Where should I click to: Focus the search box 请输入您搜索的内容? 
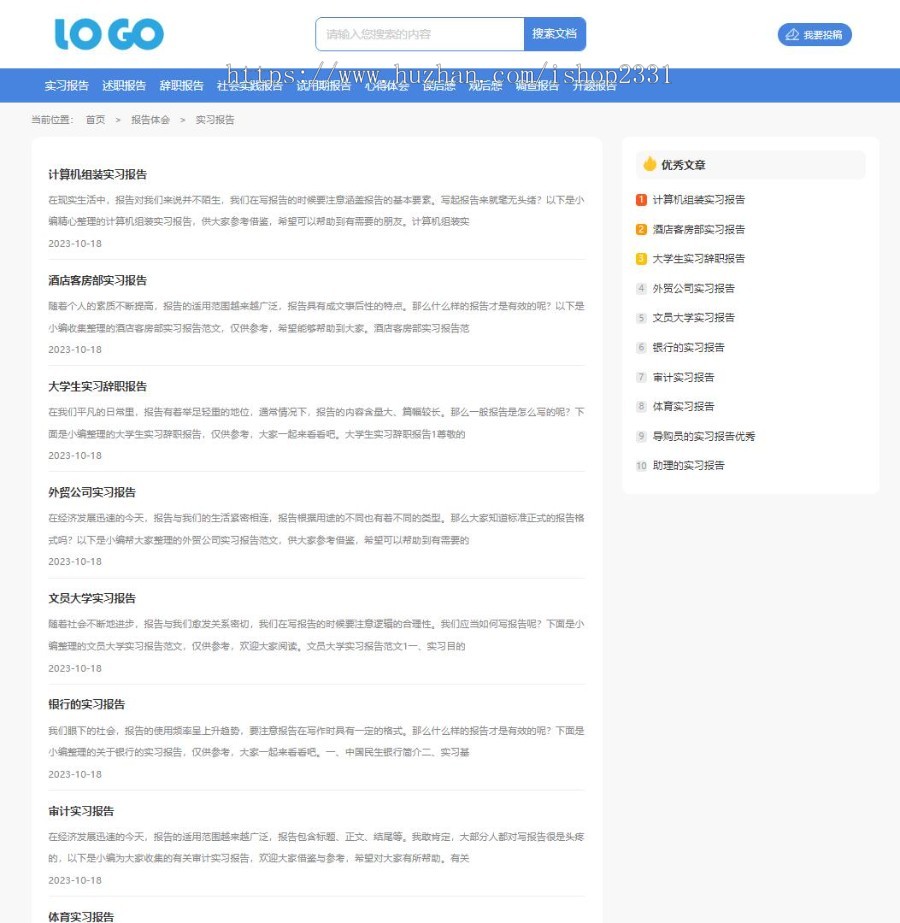pos(420,34)
